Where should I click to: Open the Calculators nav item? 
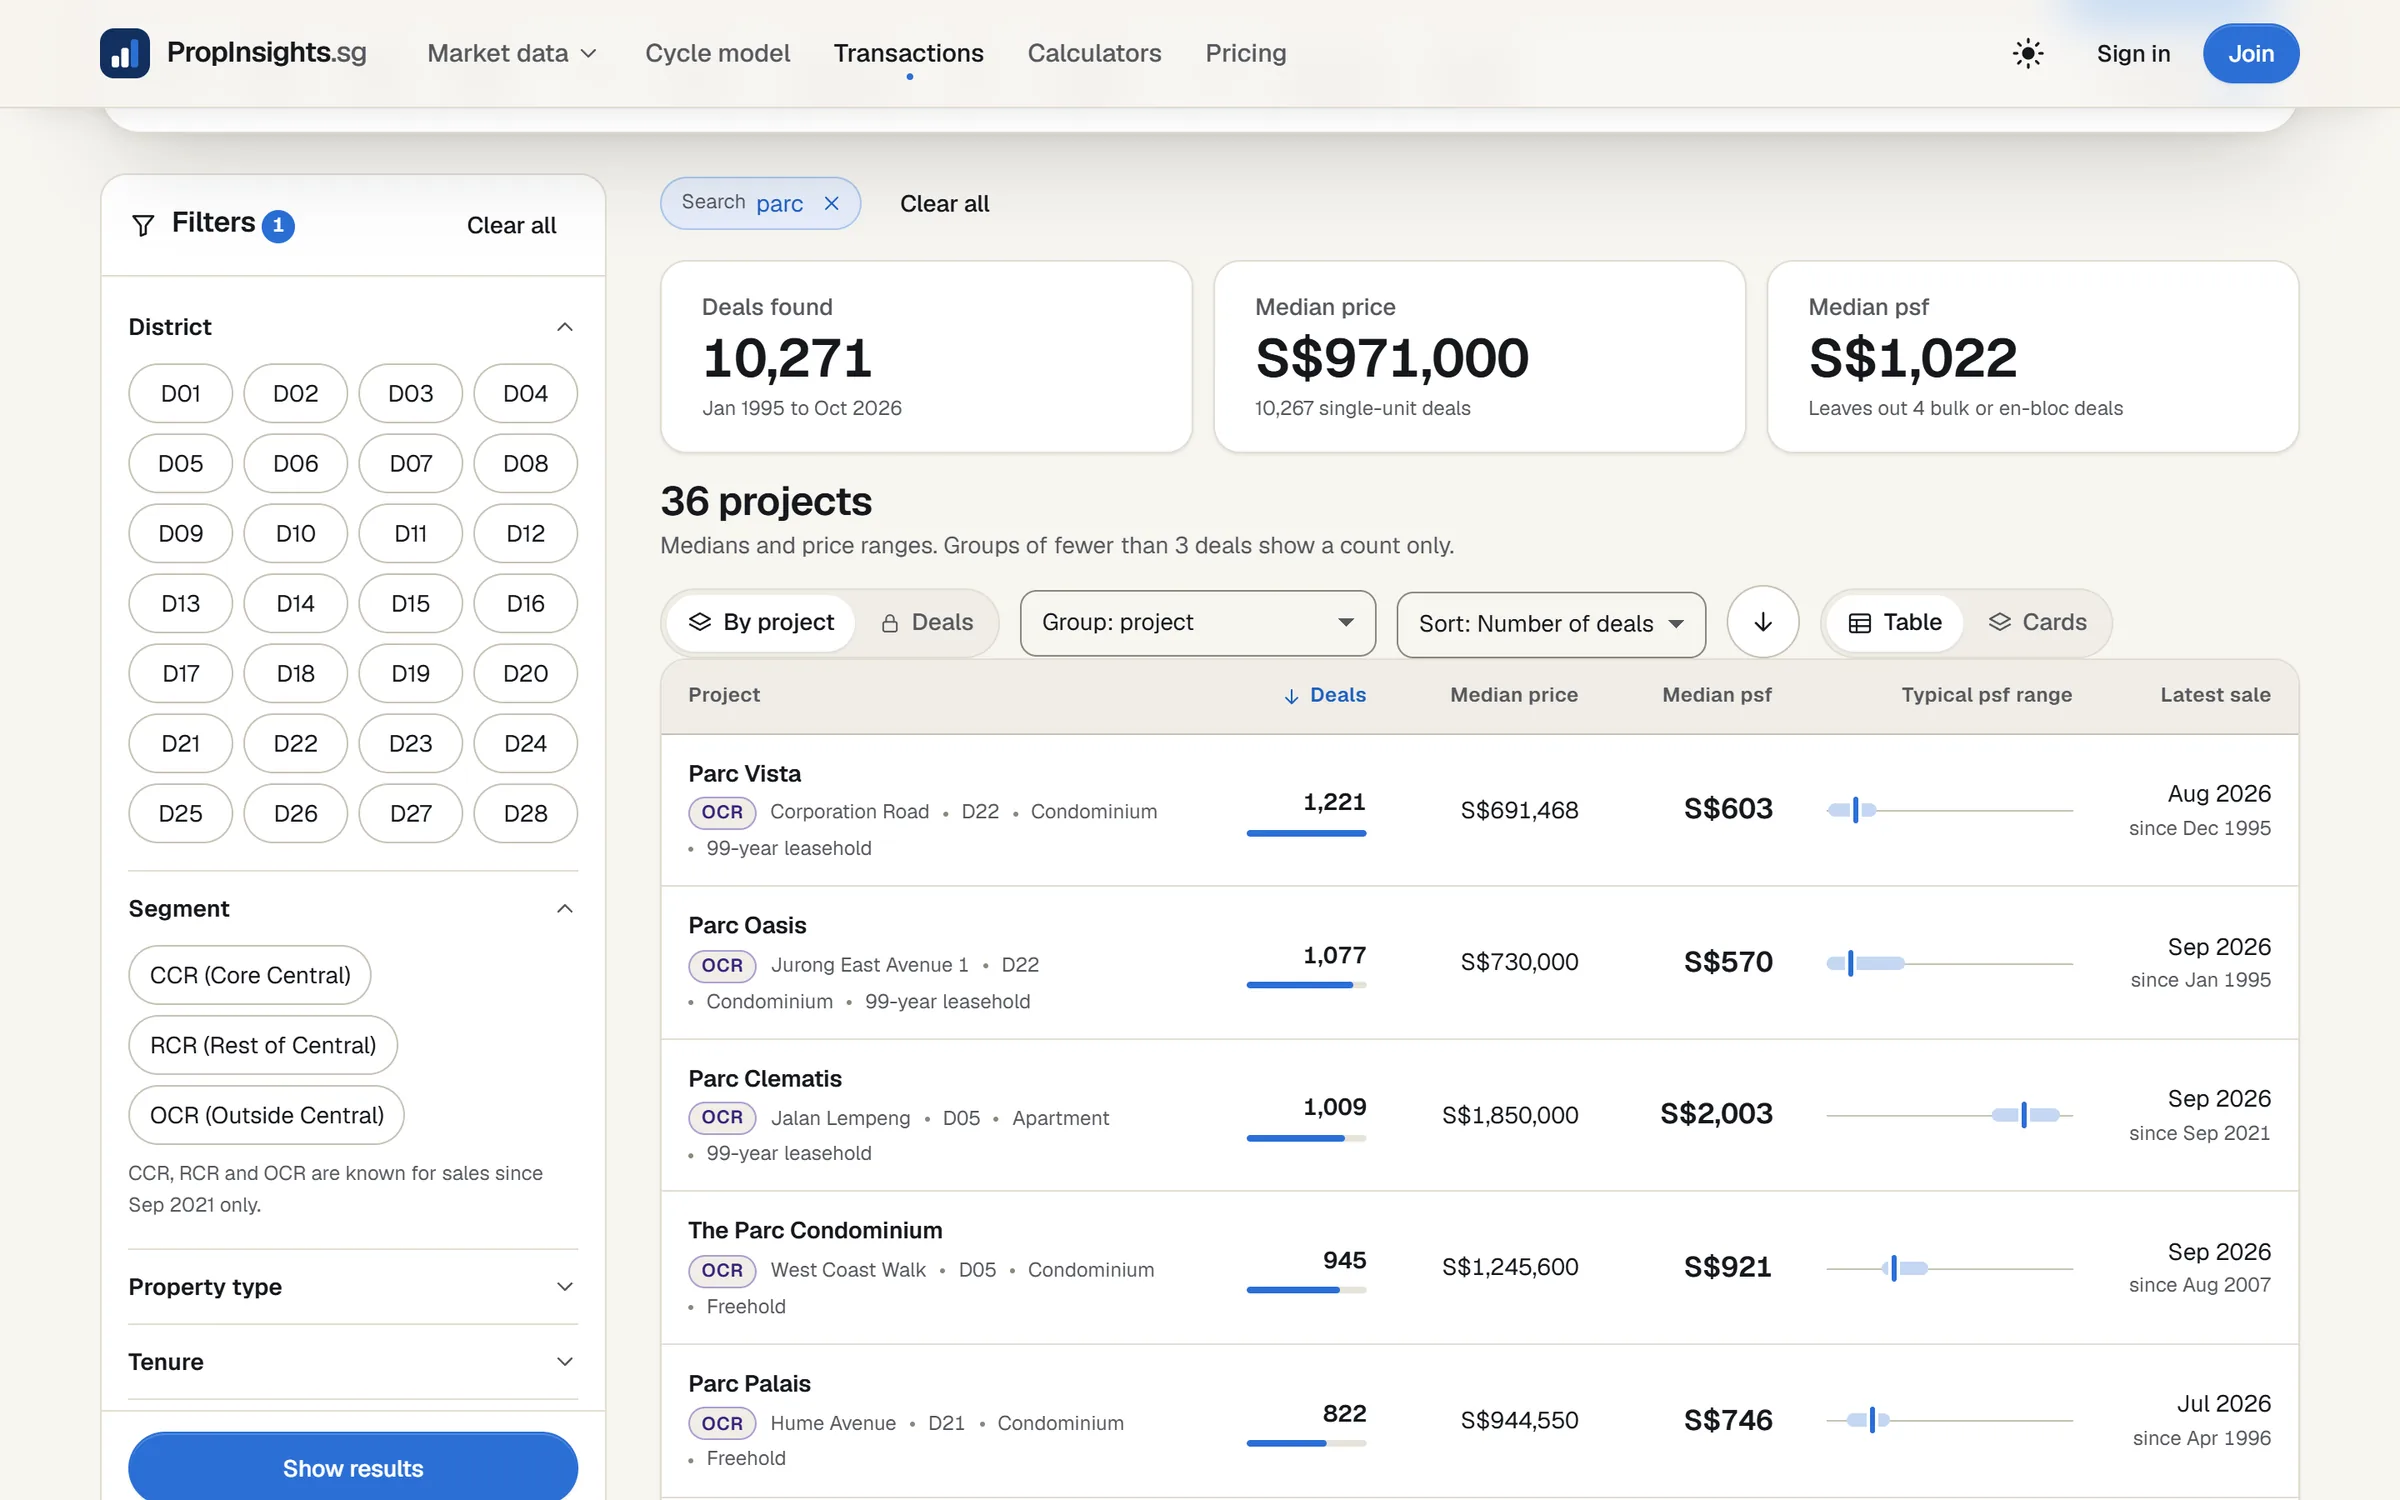(x=1094, y=53)
